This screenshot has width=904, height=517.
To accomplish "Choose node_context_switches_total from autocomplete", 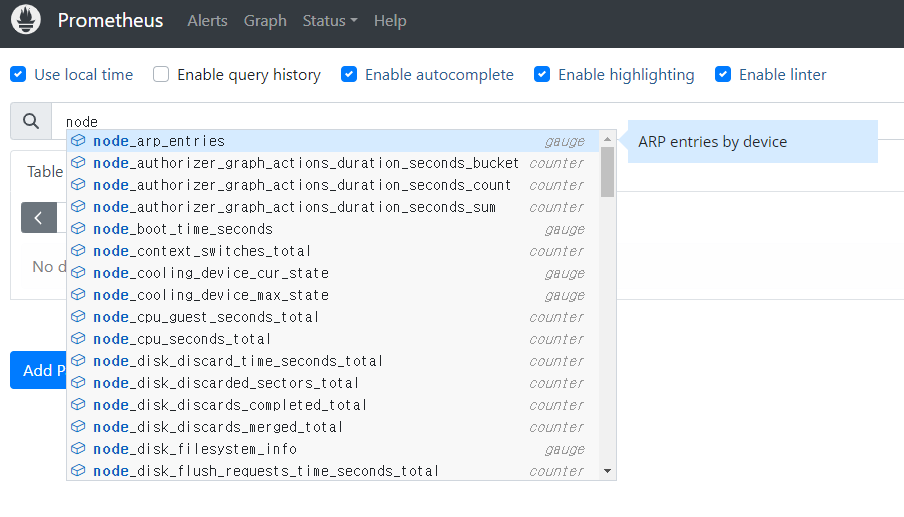I will (x=333, y=251).
